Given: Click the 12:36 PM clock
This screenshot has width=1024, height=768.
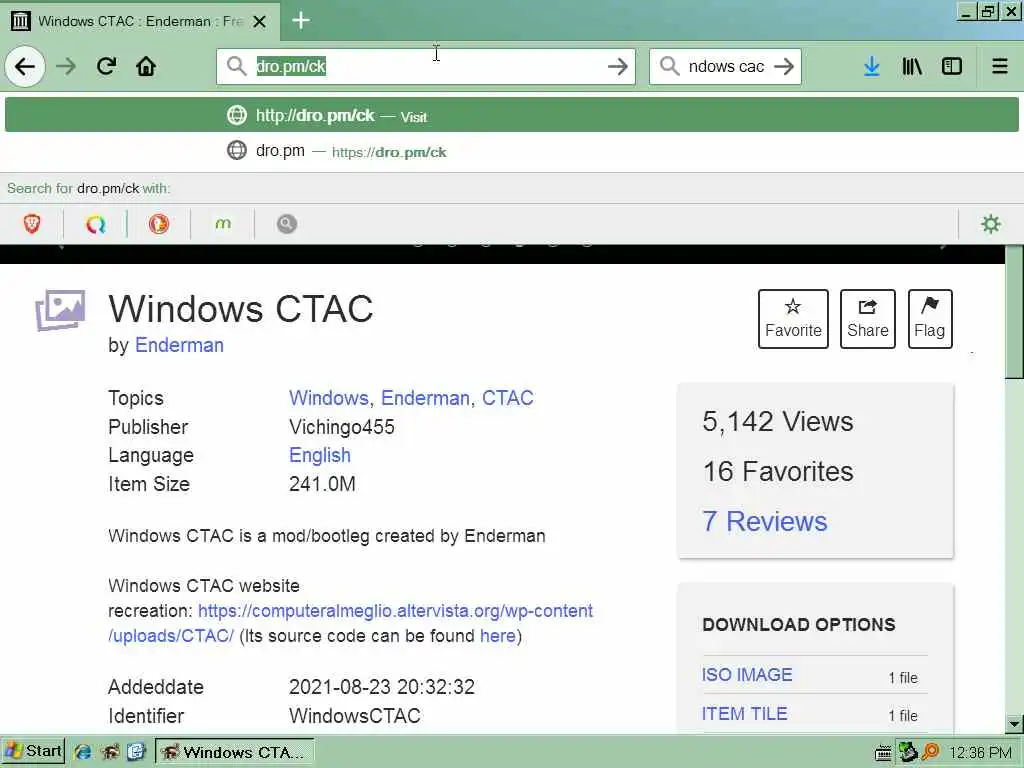Looking at the screenshot, I should [x=980, y=752].
